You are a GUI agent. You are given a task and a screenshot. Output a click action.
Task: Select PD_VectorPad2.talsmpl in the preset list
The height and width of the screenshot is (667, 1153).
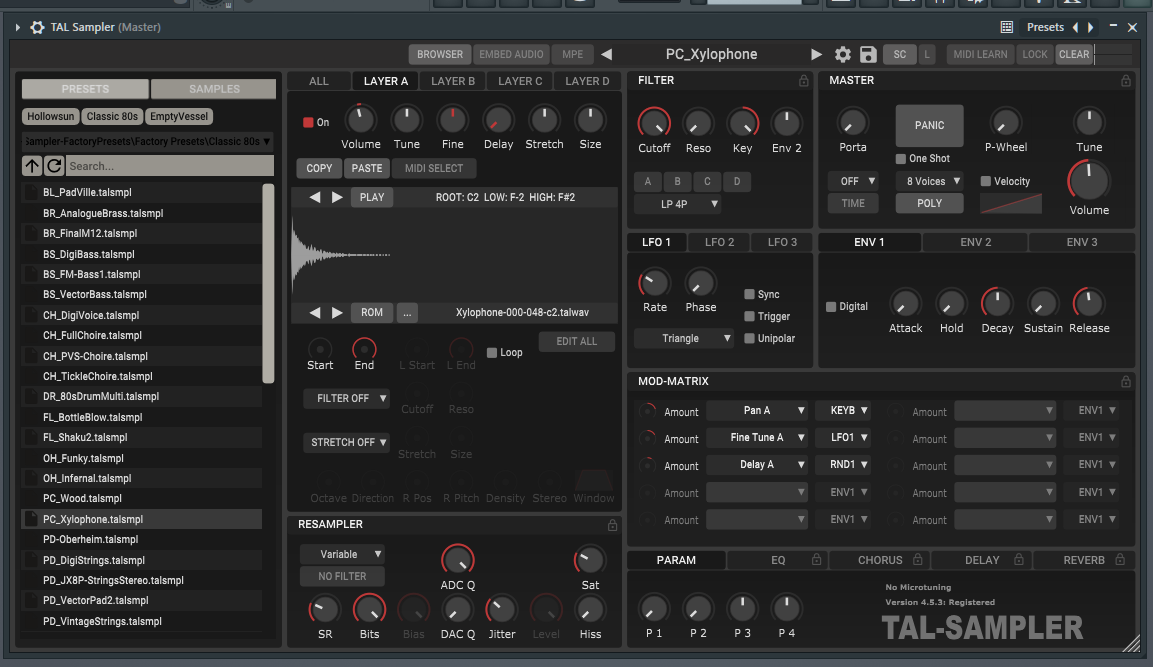[x=142, y=600]
